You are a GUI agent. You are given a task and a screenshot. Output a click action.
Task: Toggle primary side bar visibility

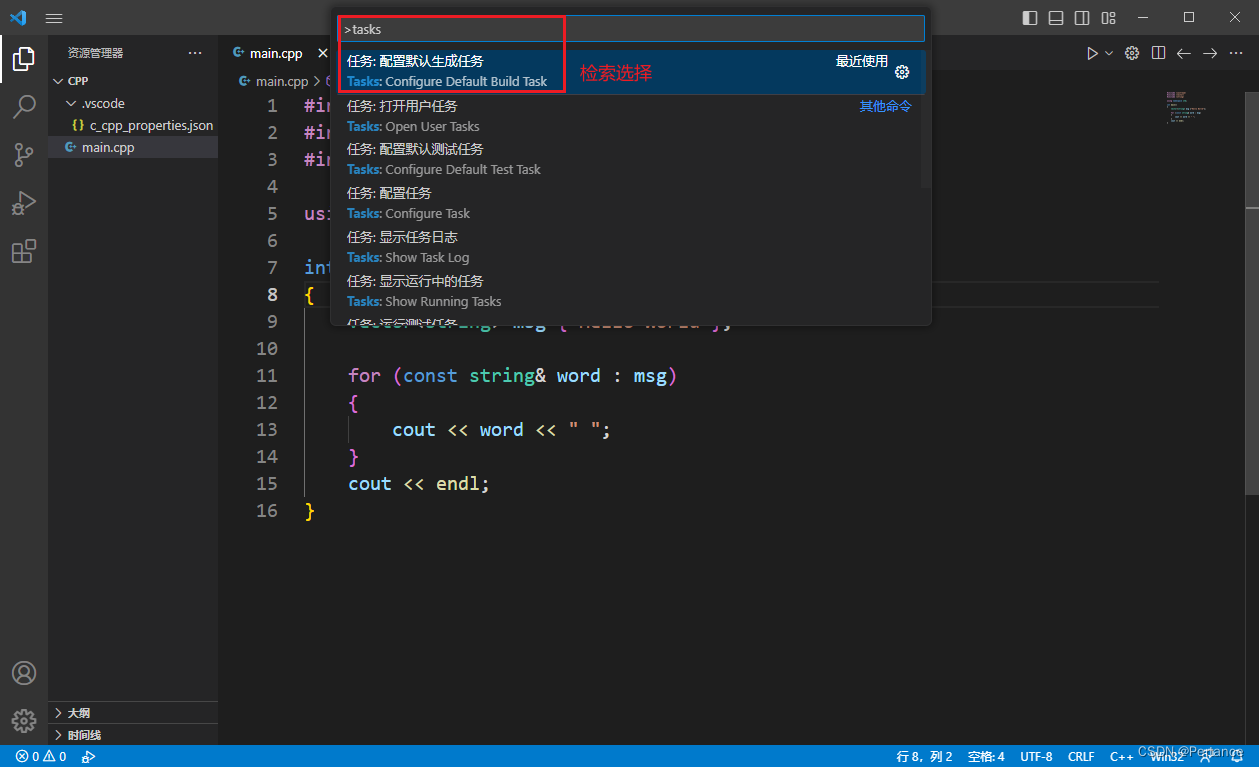[1030, 18]
